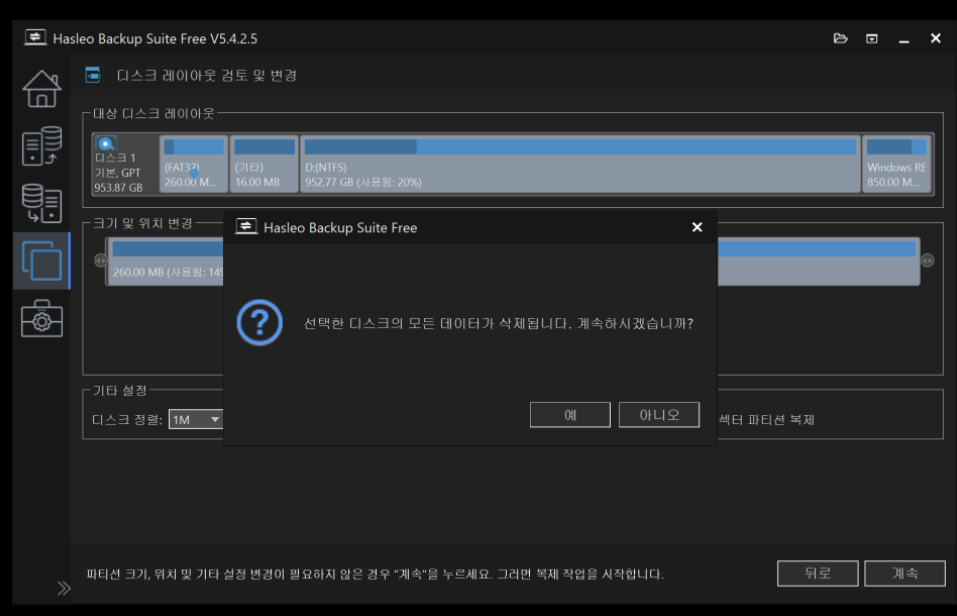Open the disk alignment 1M dropdown

(197, 420)
